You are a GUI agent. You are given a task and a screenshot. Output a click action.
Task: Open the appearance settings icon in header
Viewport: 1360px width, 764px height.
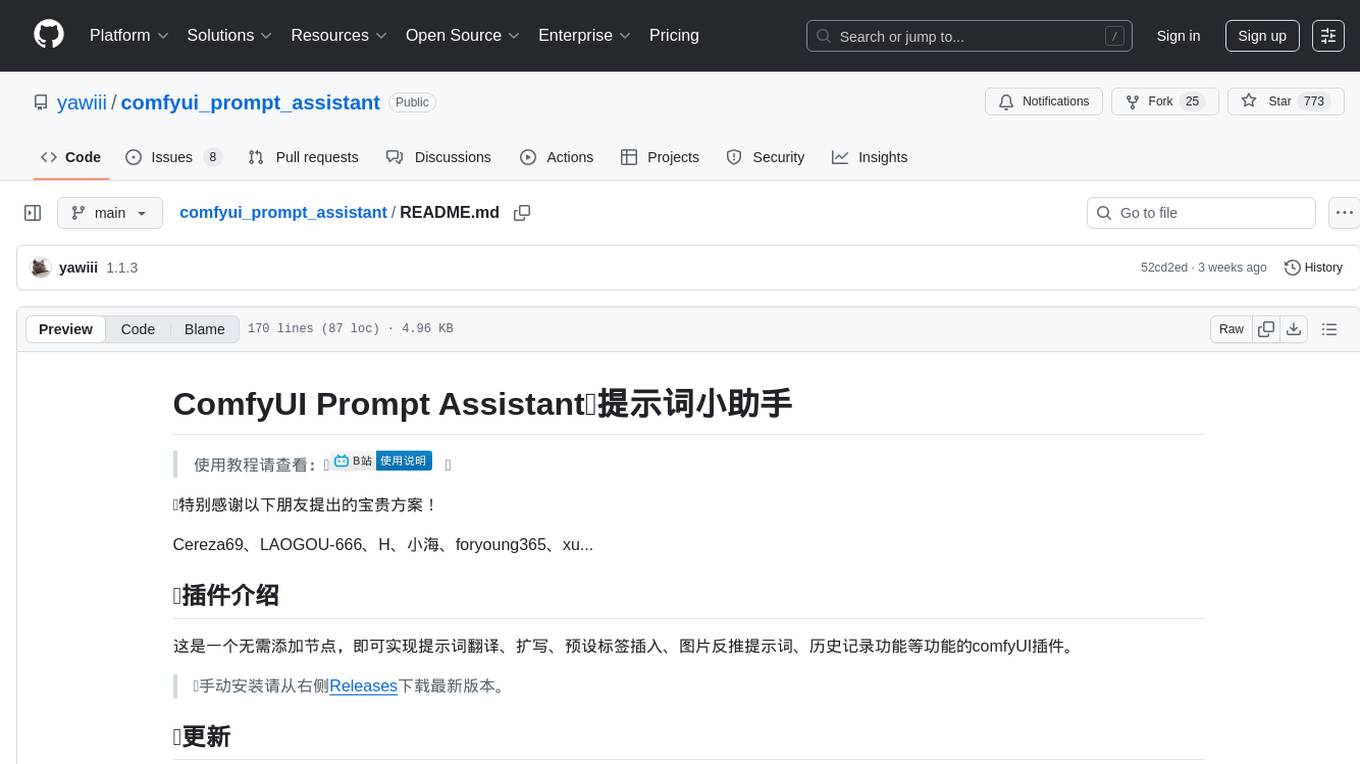point(1328,36)
